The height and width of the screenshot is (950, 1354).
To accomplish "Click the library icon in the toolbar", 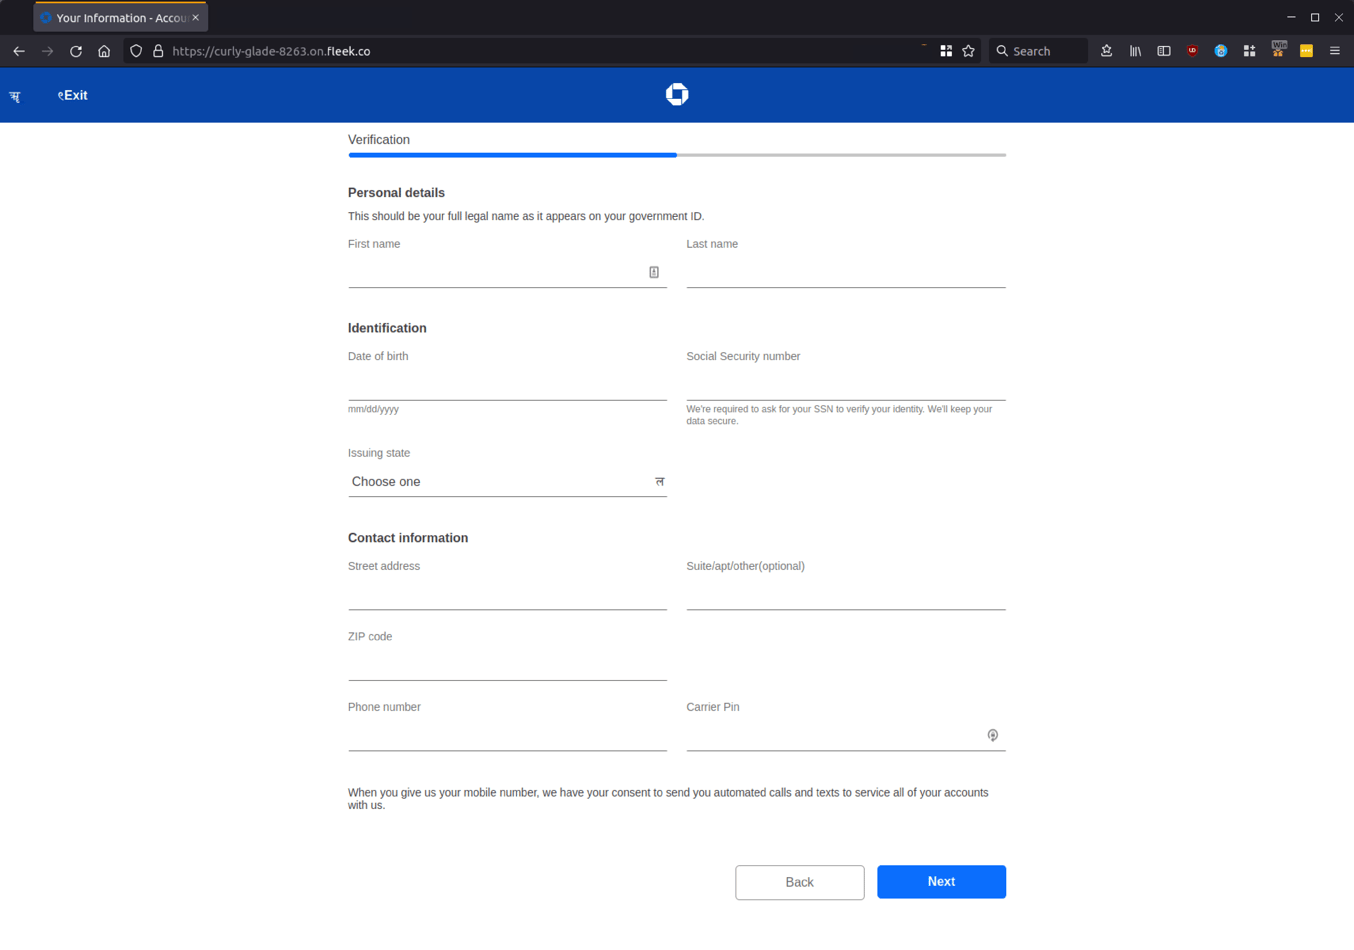I will (x=1135, y=51).
